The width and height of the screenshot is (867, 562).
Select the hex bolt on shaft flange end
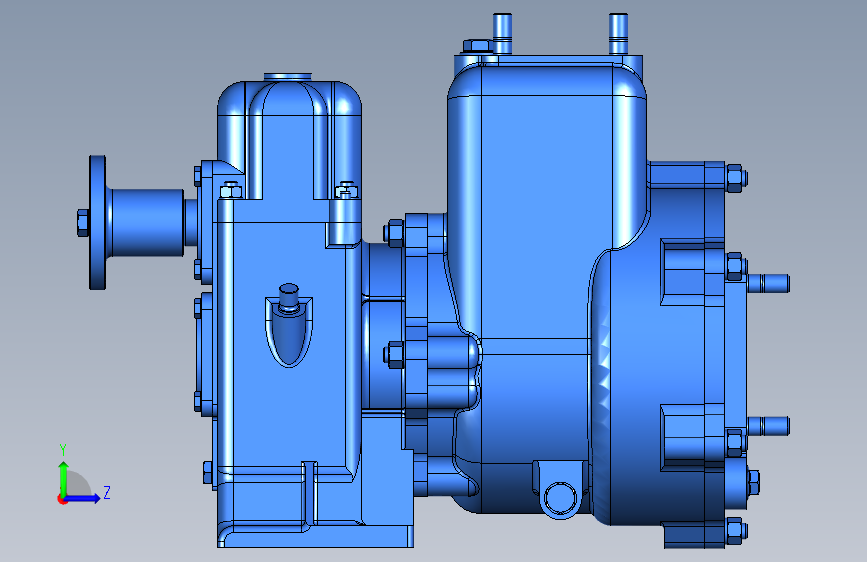click(x=83, y=223)
